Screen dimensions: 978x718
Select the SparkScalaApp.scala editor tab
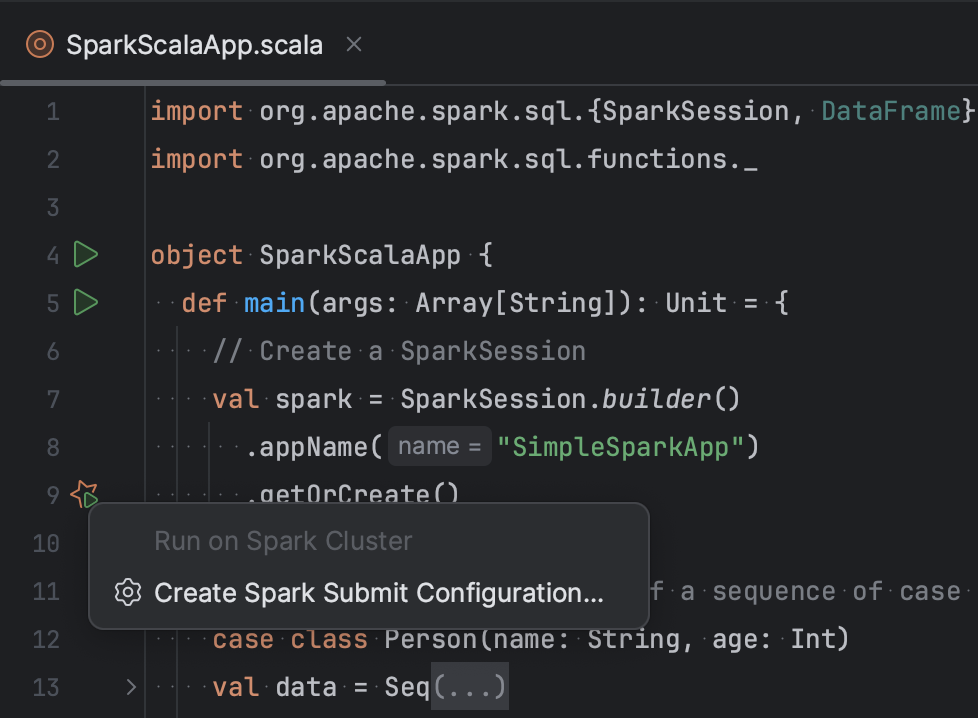[x=192, y=44]
